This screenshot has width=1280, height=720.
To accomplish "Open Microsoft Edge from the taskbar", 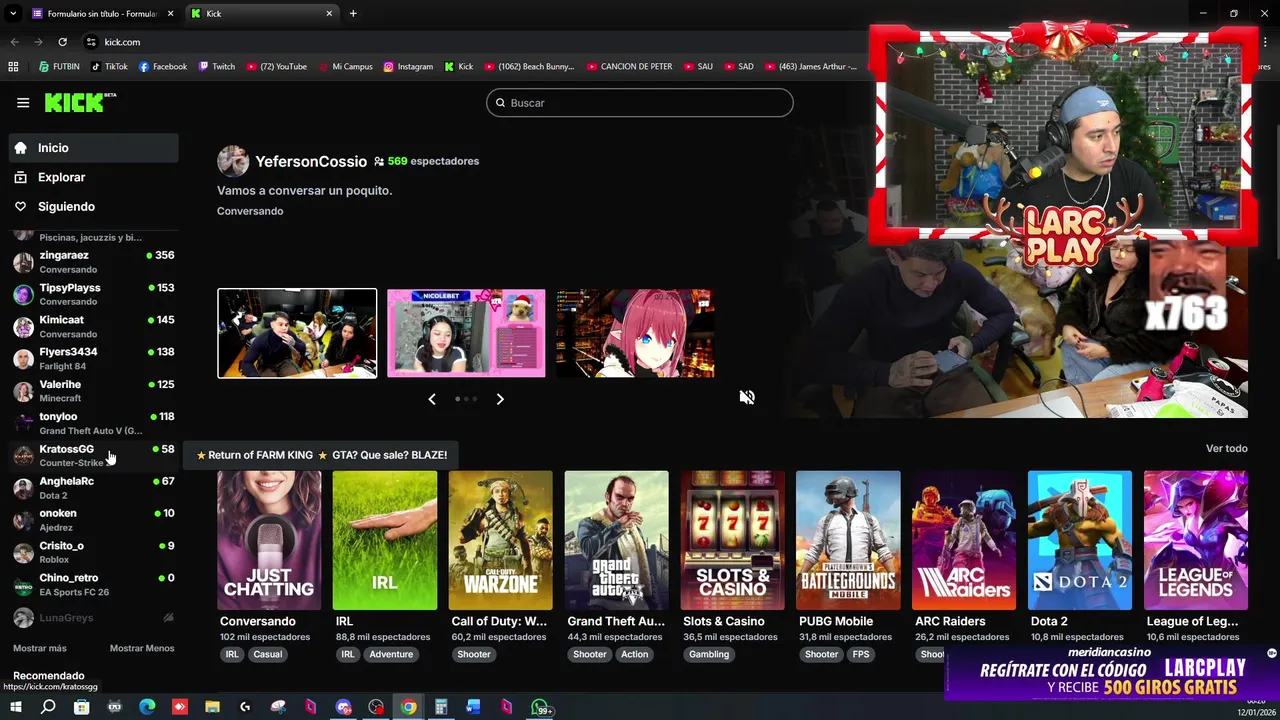I will (147, 707).
